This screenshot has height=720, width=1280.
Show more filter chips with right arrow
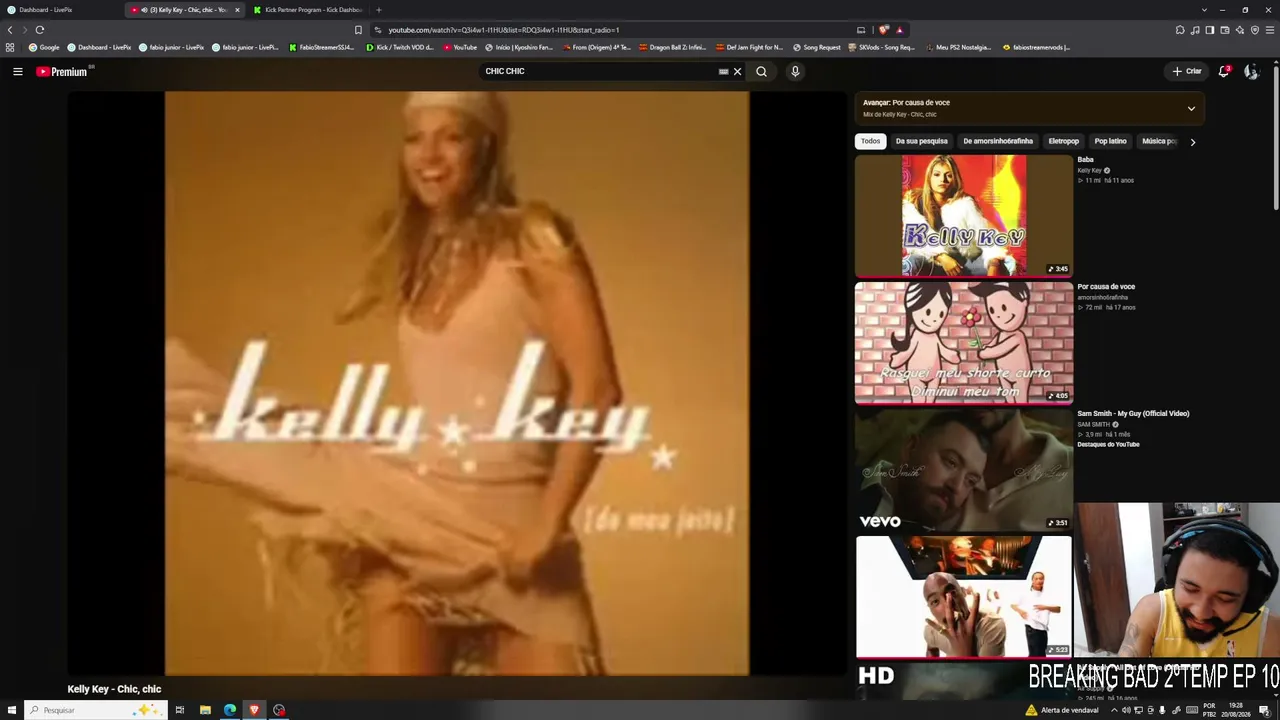(x=1192, y=142)
